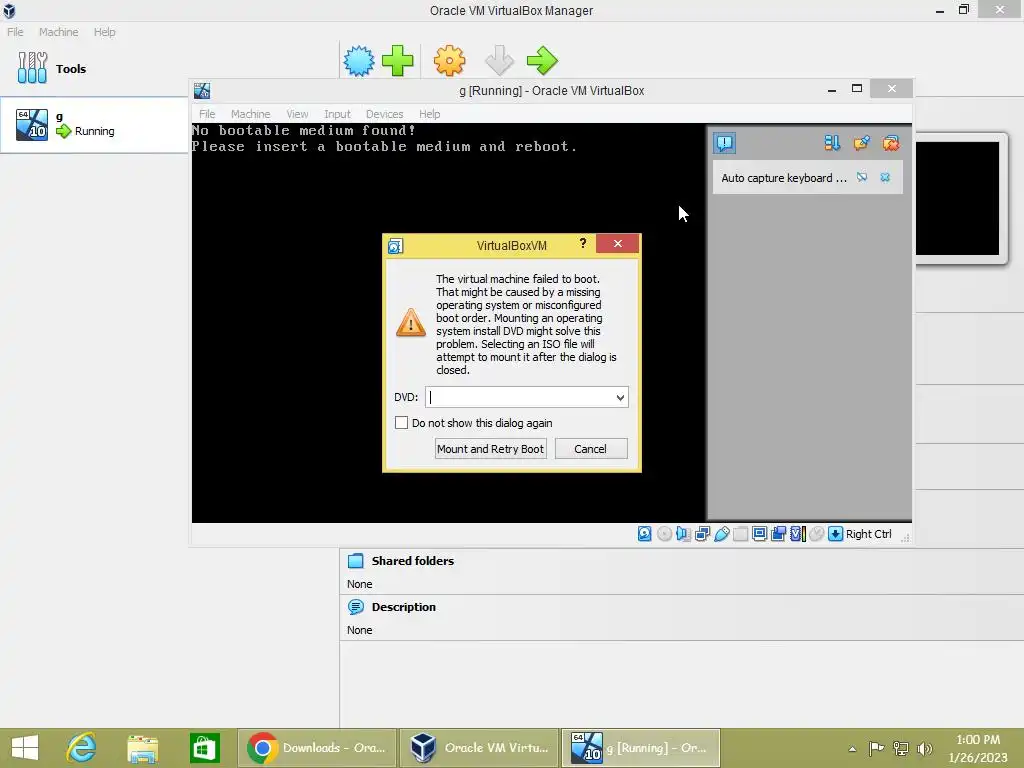Click the sort notifications arrow icon

pos(832,143)
